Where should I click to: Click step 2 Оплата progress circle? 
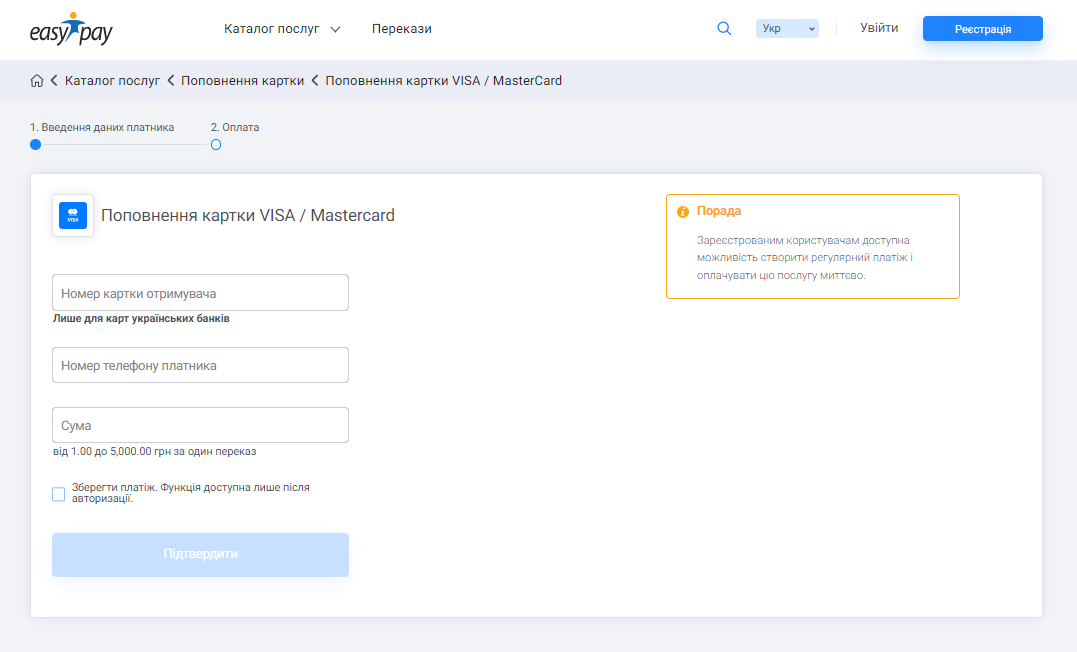click(216, 145)
